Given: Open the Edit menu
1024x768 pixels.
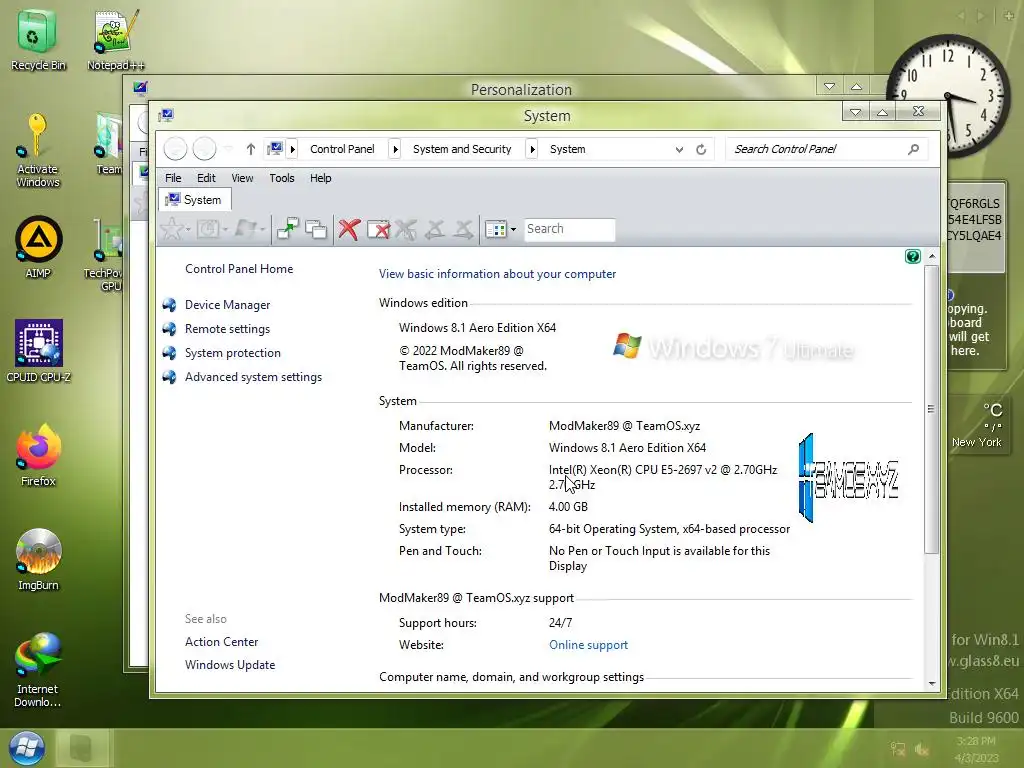Looking at the screenshot, I should click(206, 178).
